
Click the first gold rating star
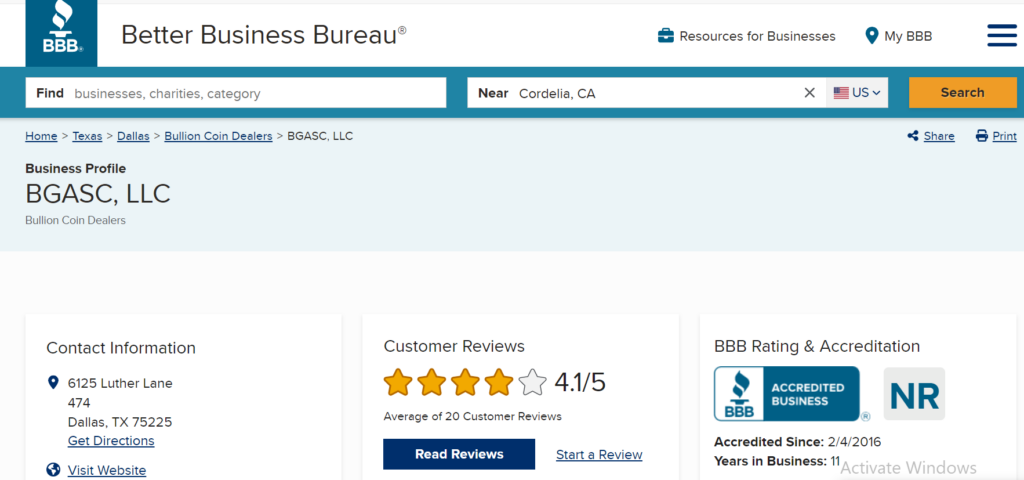pyautogui.click(x=397, y=382)
